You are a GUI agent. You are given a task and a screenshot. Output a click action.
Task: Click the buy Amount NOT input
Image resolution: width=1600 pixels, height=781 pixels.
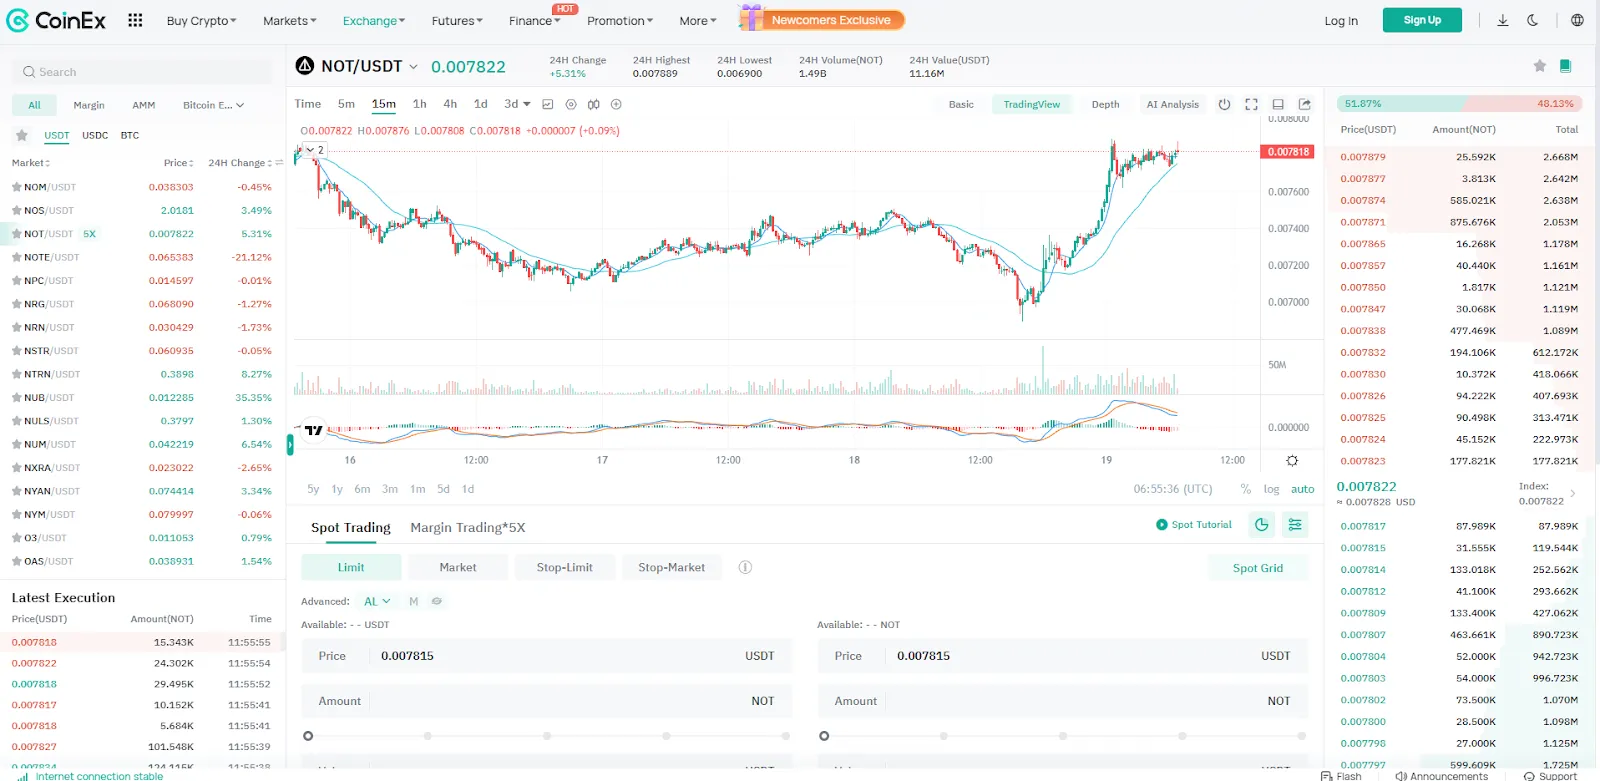(x=546, y=701)
